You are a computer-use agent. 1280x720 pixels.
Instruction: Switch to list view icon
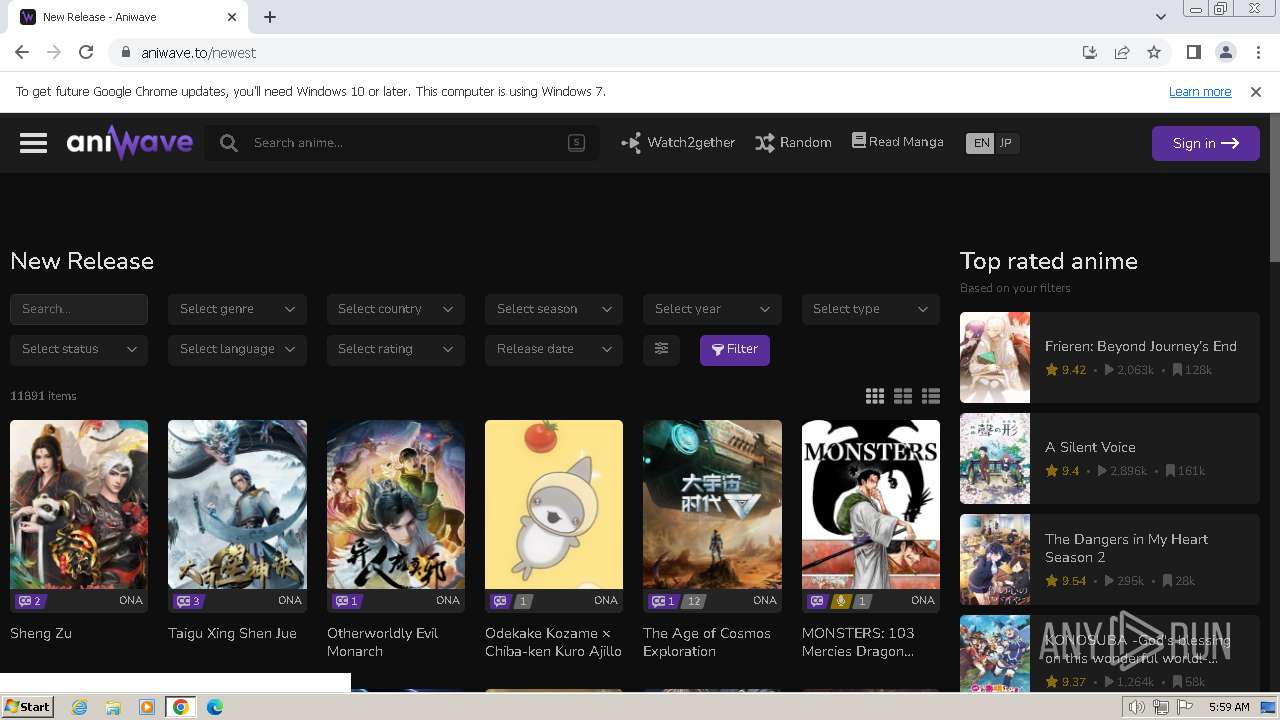point(931,396)
